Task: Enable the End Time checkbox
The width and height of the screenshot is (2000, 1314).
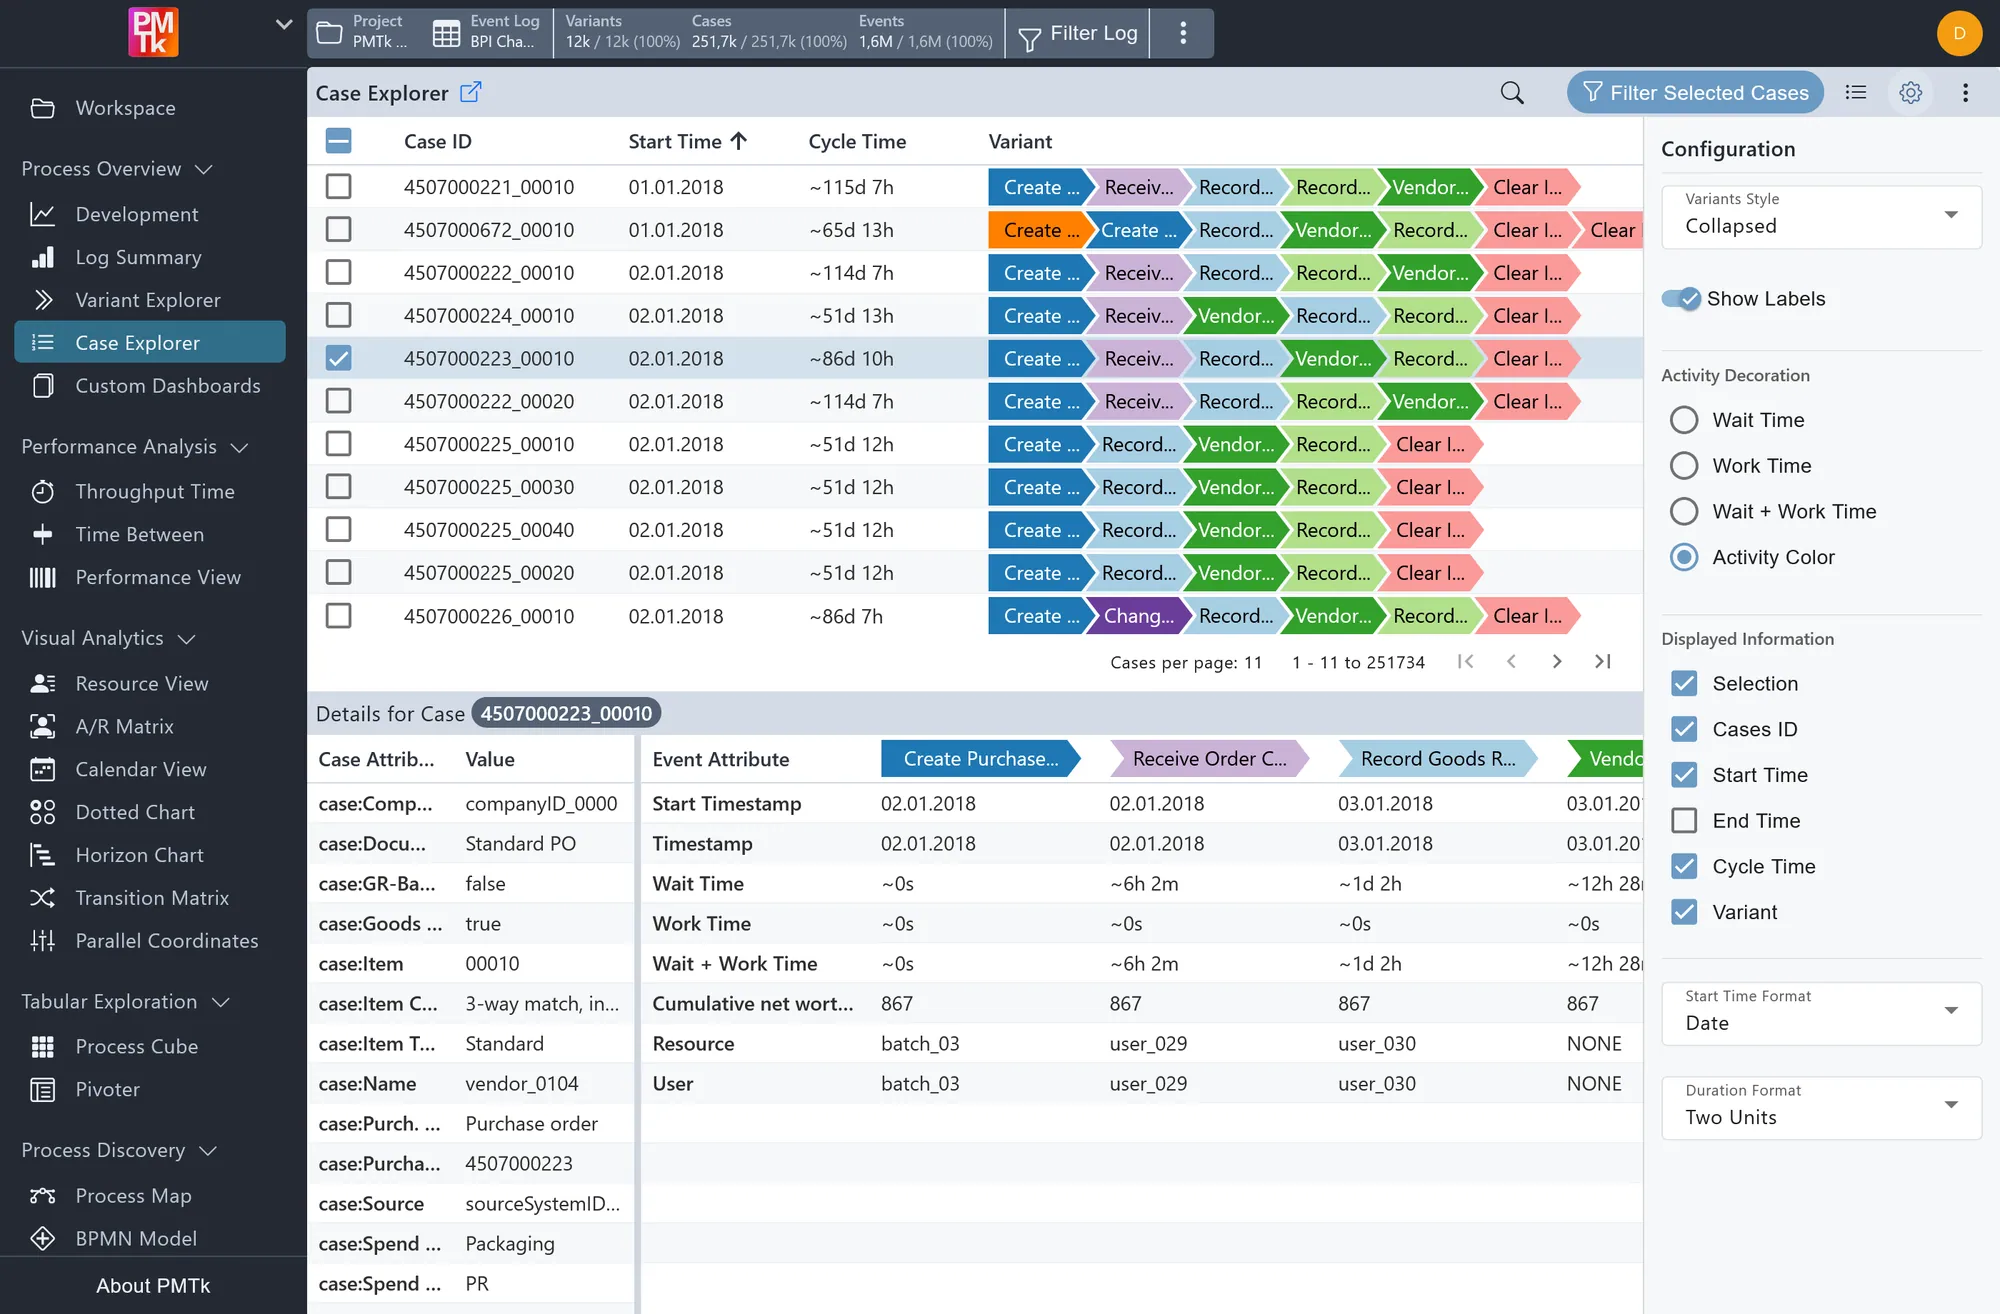Action: point(1684,821)
